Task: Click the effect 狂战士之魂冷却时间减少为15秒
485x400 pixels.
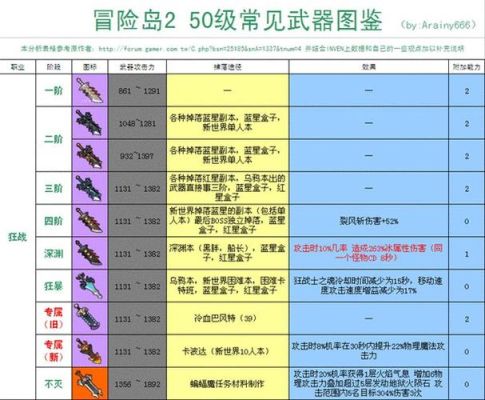Action: [x=369, y=286]
